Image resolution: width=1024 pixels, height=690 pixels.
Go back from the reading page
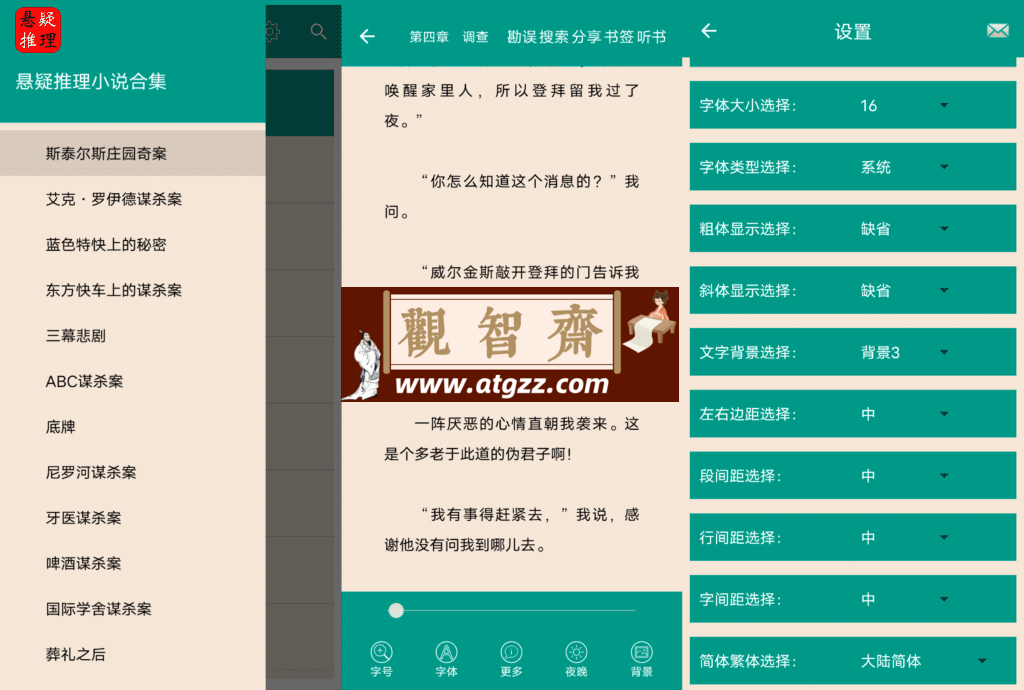pyautogui.click(x=368, y=37)
